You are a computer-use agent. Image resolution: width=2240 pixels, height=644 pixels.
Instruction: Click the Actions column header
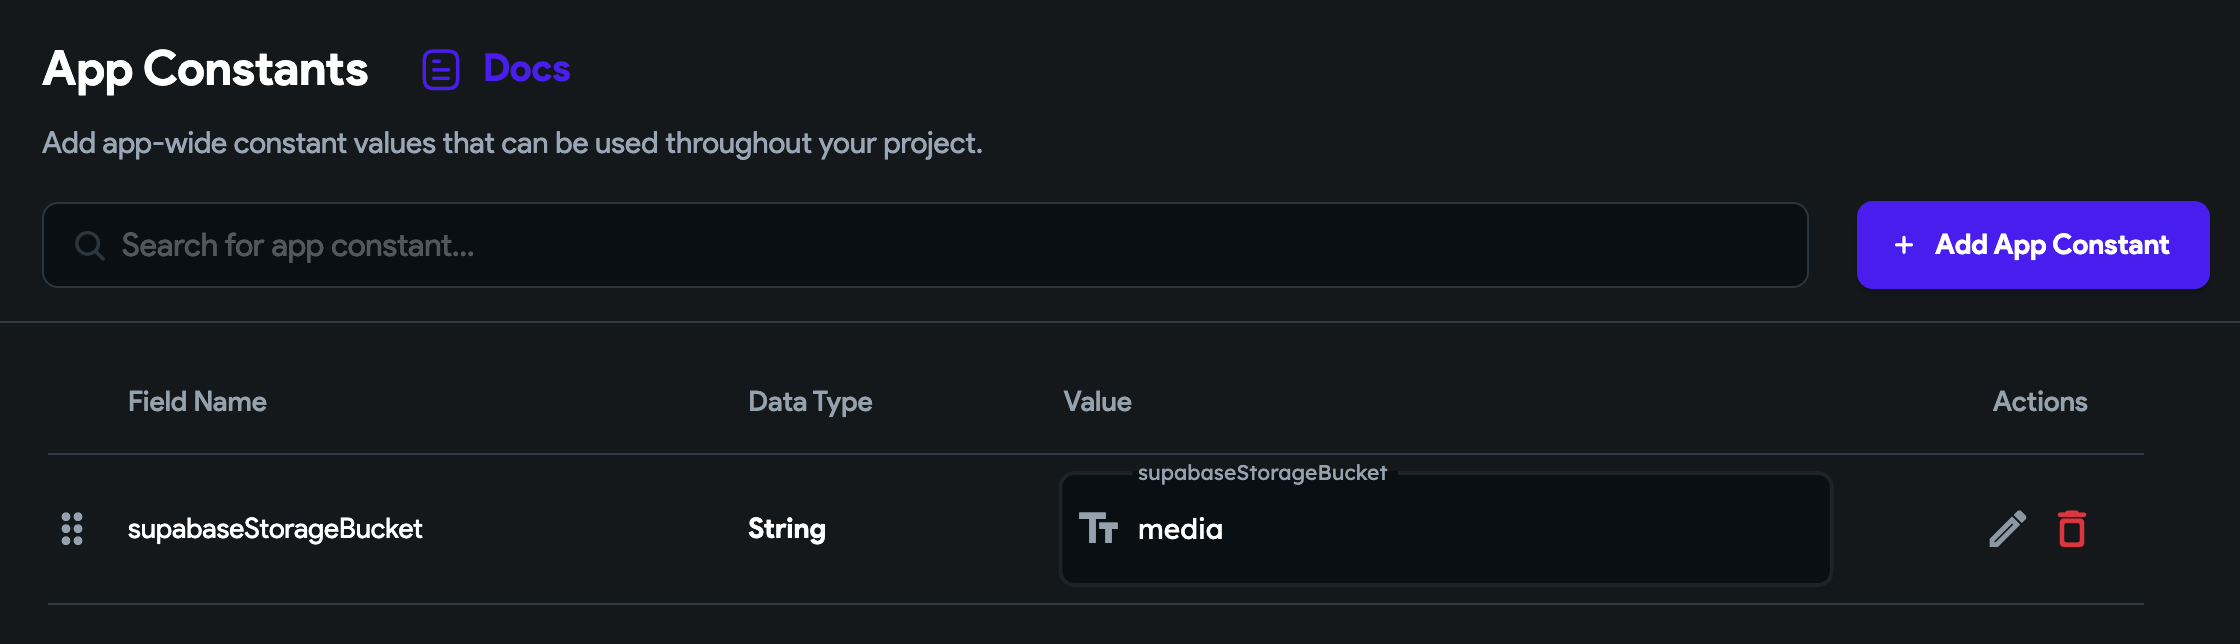2040,402
